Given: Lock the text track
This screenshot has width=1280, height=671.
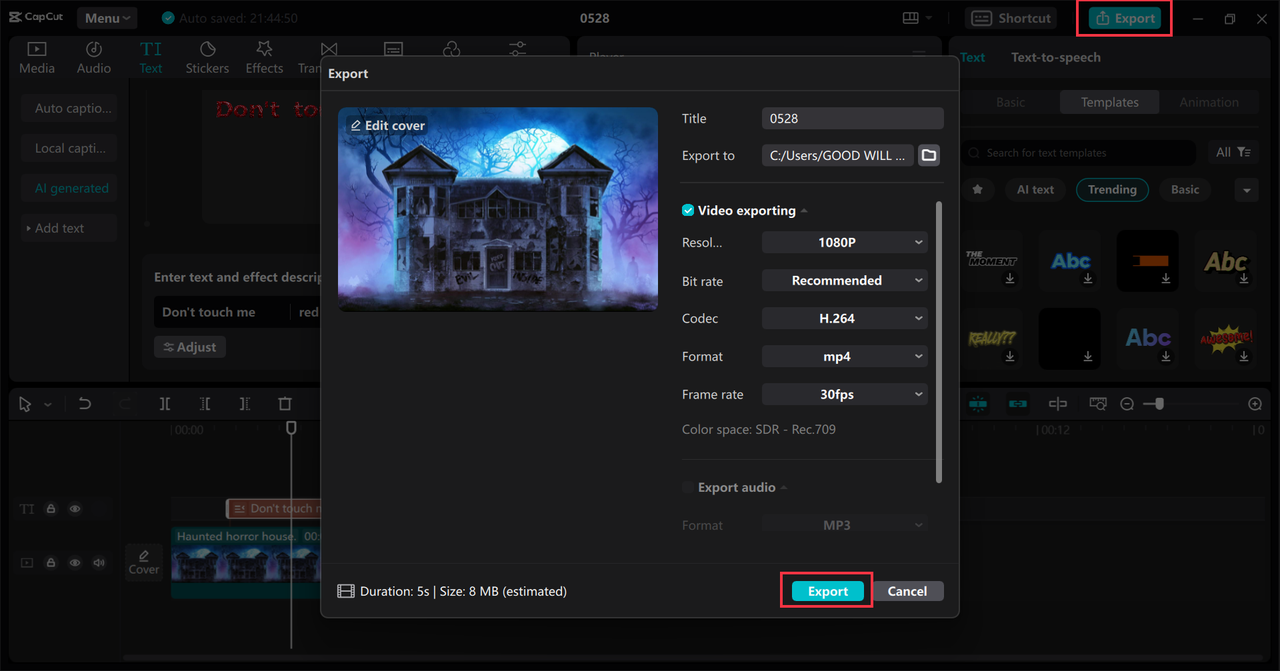Looking at the screenshot, I should [x=51, y=509].
